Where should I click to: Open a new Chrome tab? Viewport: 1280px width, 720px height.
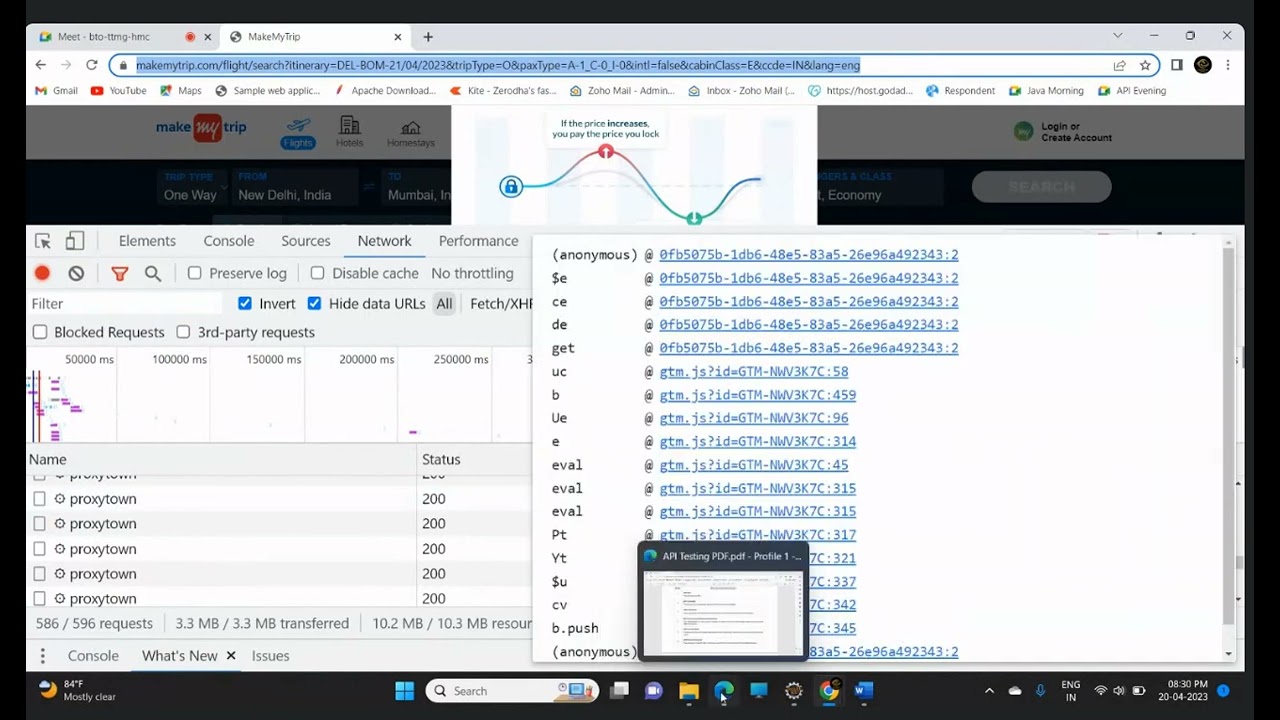pos(428,37)
